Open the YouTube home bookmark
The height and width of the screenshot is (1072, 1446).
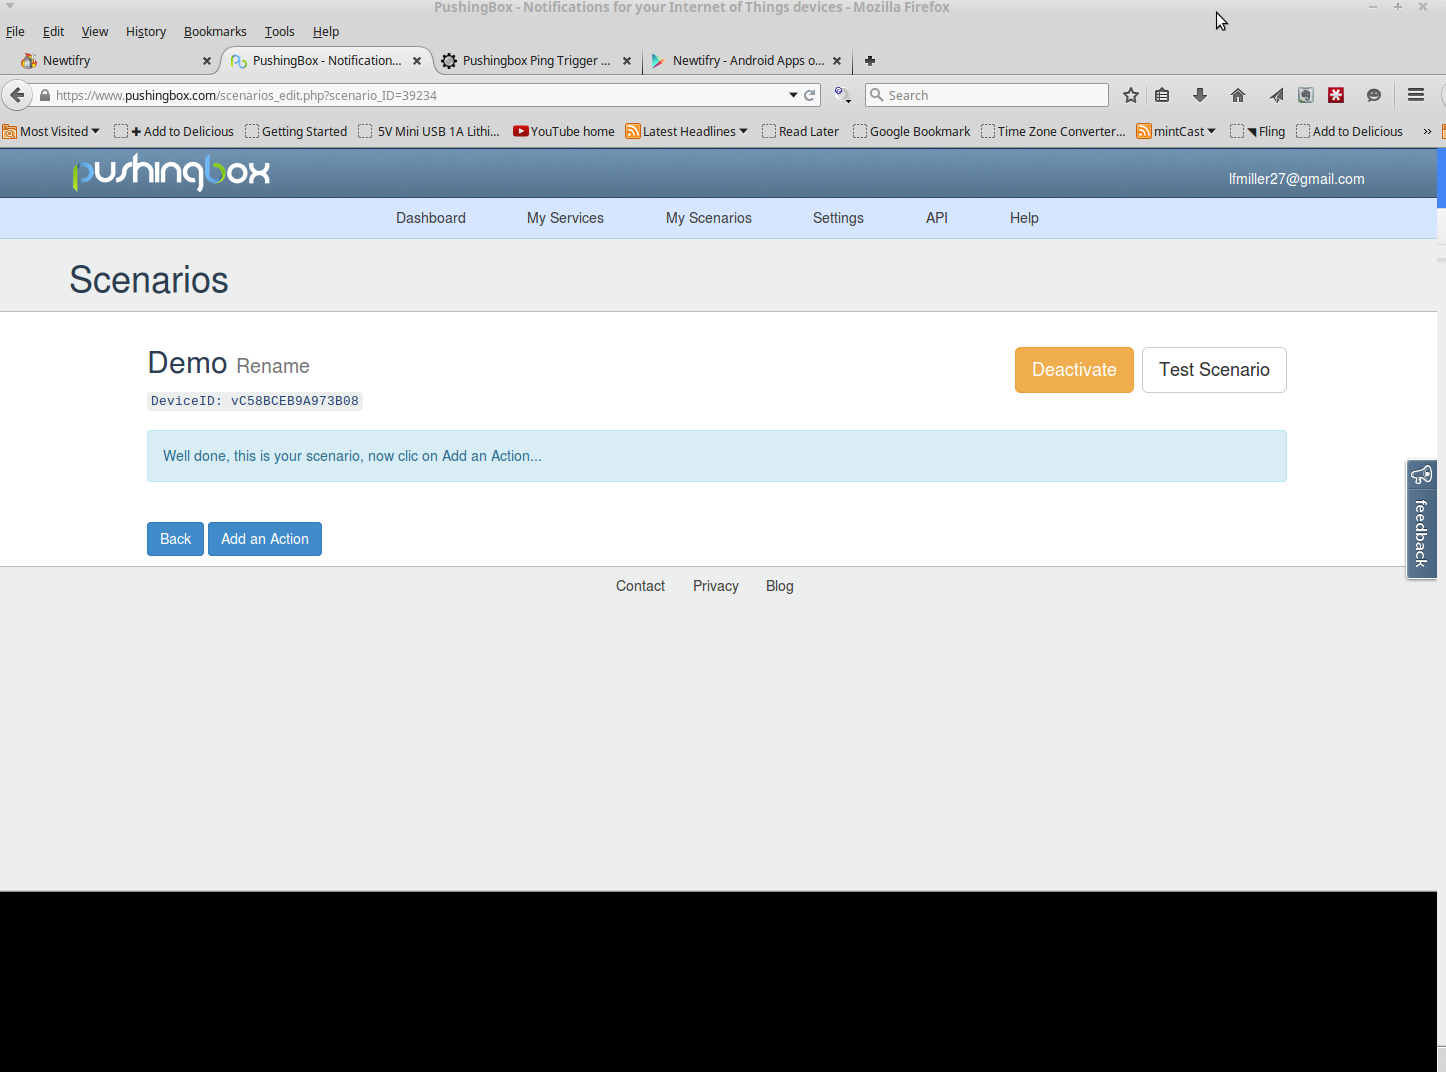[564, 131]
